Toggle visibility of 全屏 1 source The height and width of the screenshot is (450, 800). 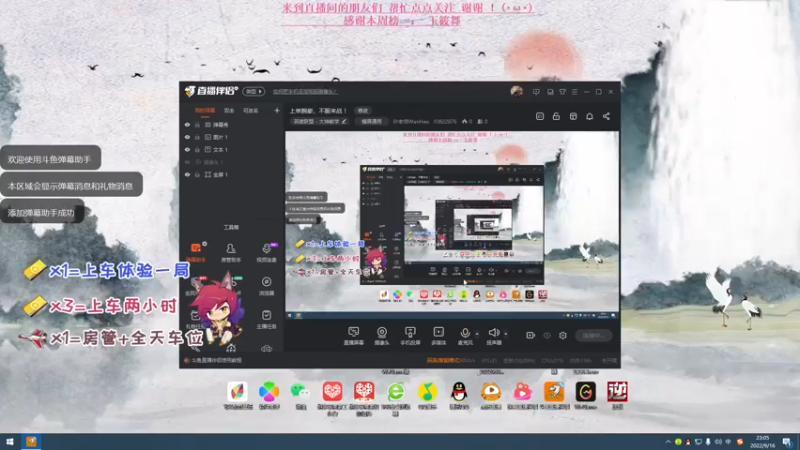(x=187, y=174)
